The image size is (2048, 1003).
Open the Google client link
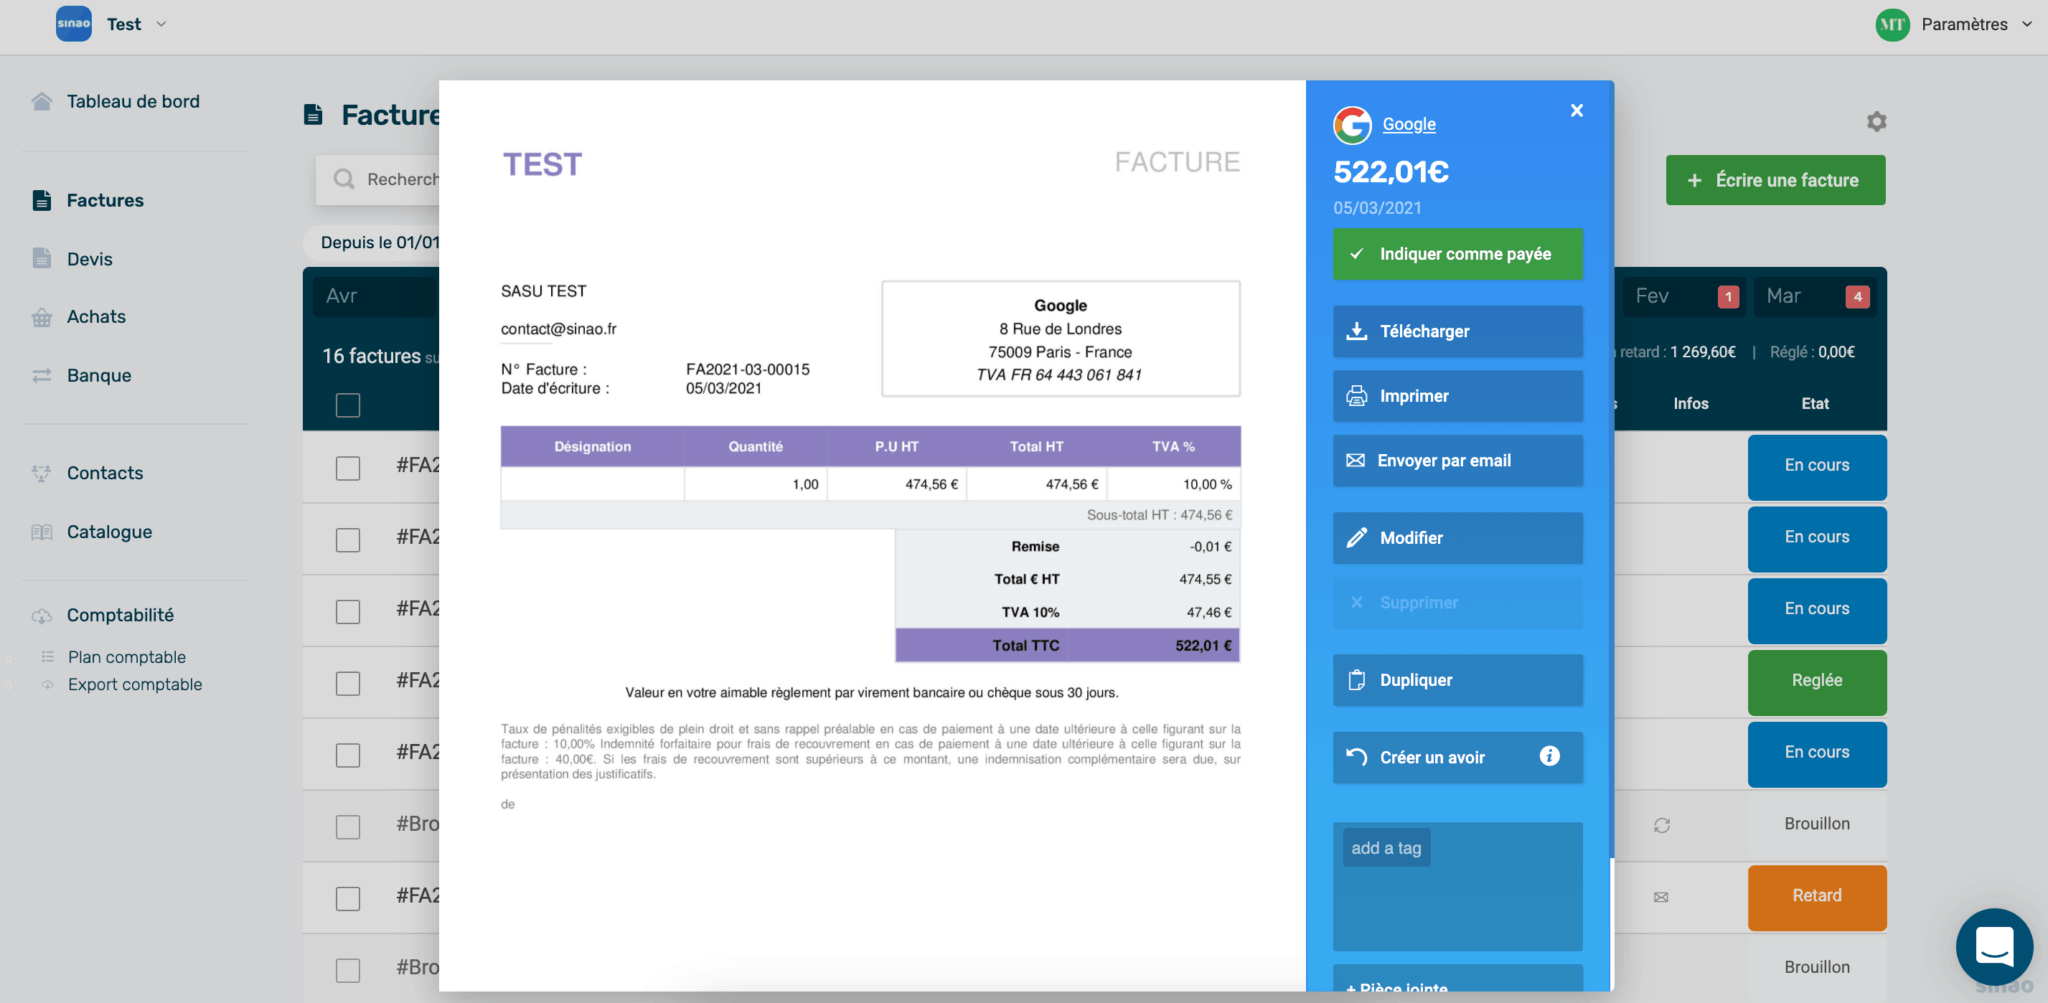point(1408,125)
